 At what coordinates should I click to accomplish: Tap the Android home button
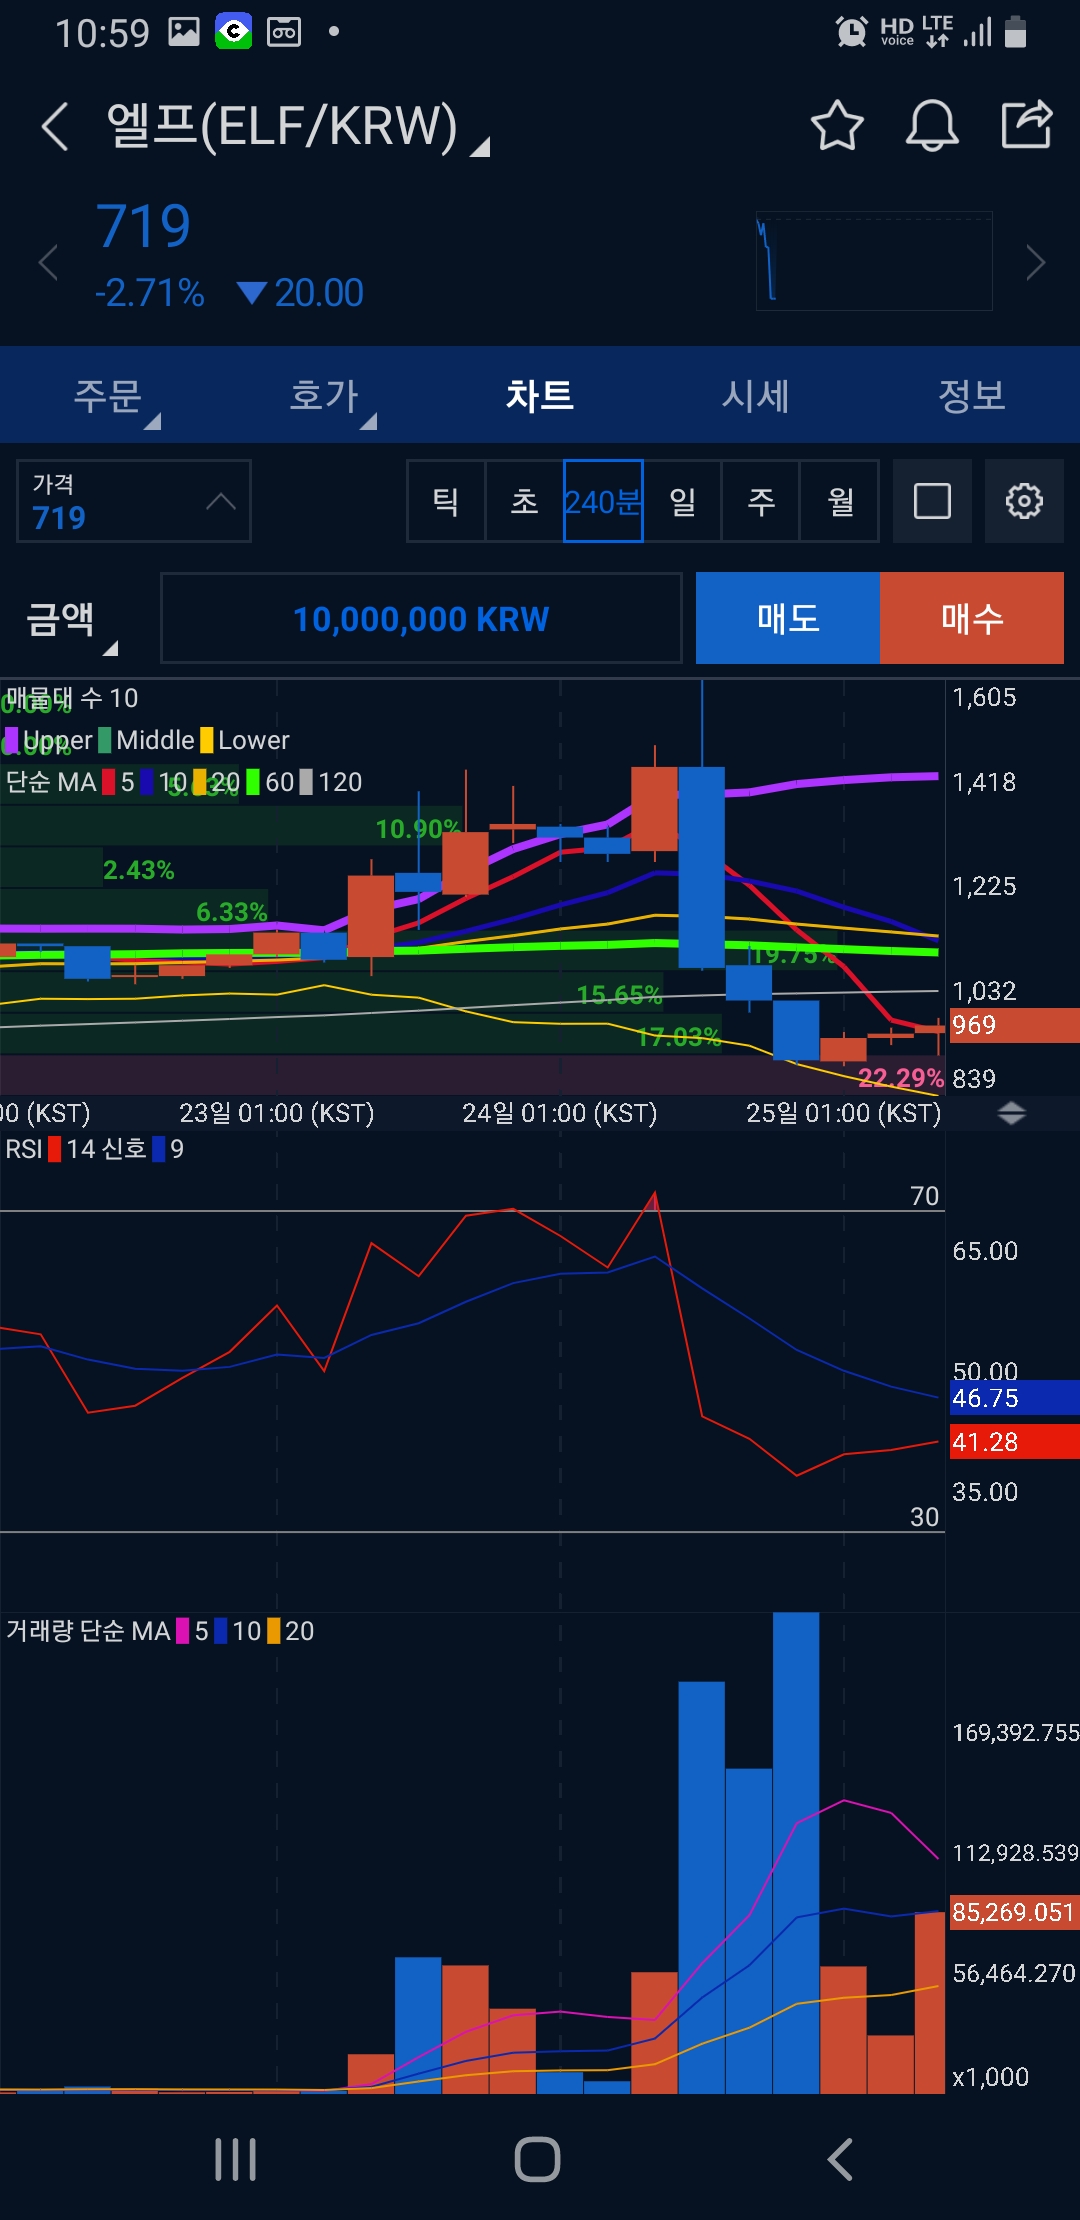tap(538, 2160)
